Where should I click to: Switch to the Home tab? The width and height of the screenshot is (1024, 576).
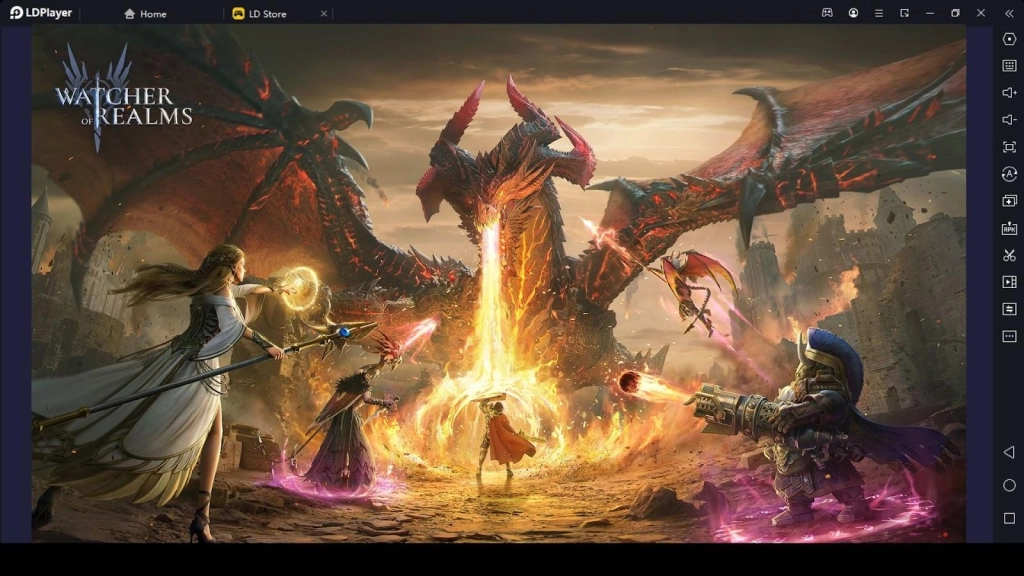point(145,14)
